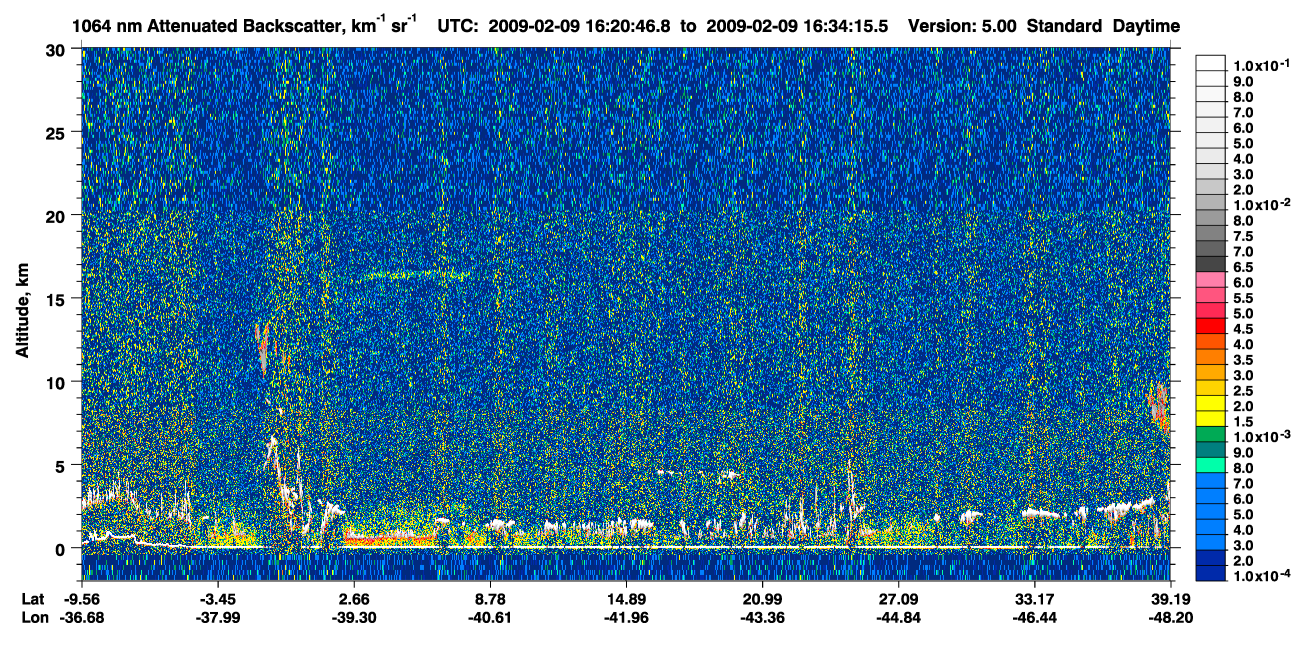Click the longitude value "-48.20"
1300x667 pixels.
[x=1171, y=617]
